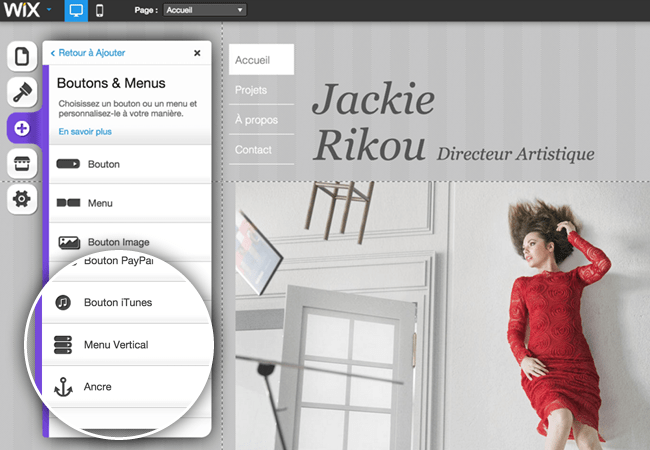Click the purple Add plus icon

point(22,128)
